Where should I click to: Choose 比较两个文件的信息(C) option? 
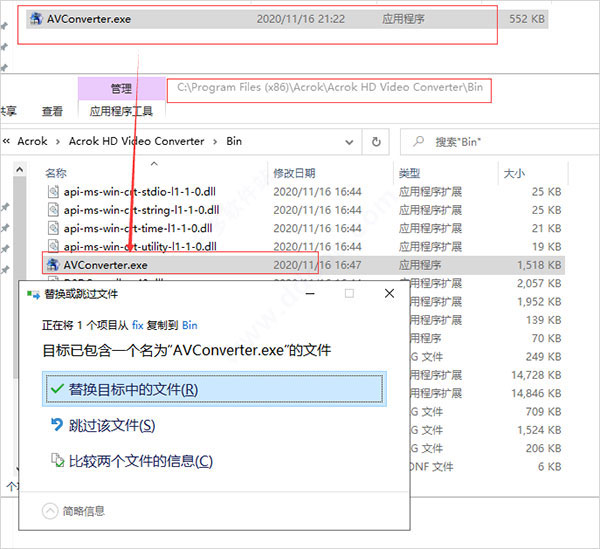coord(140,461)
